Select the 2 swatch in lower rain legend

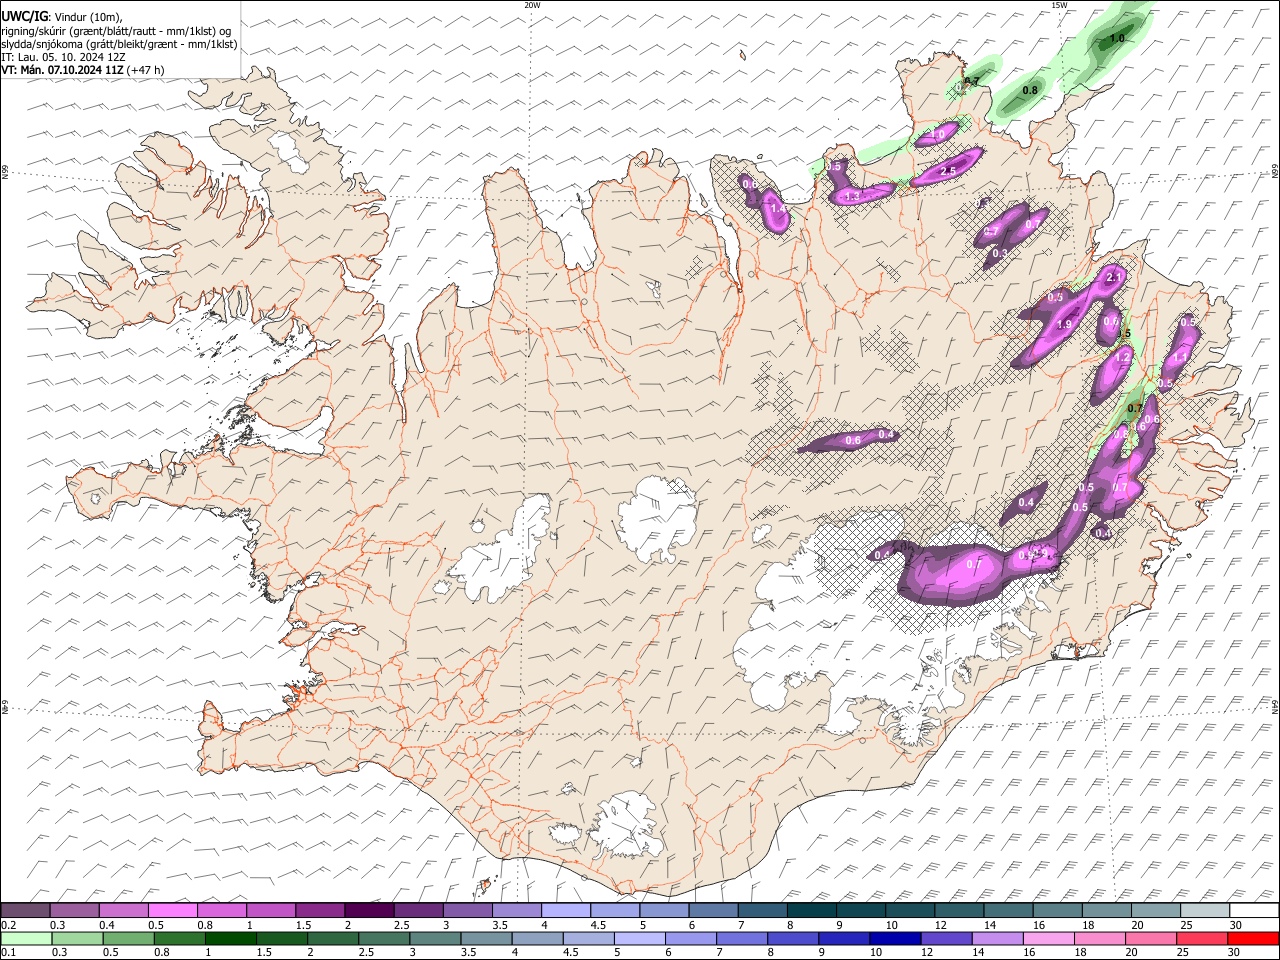pyautogui.click(x=333, y=938)
